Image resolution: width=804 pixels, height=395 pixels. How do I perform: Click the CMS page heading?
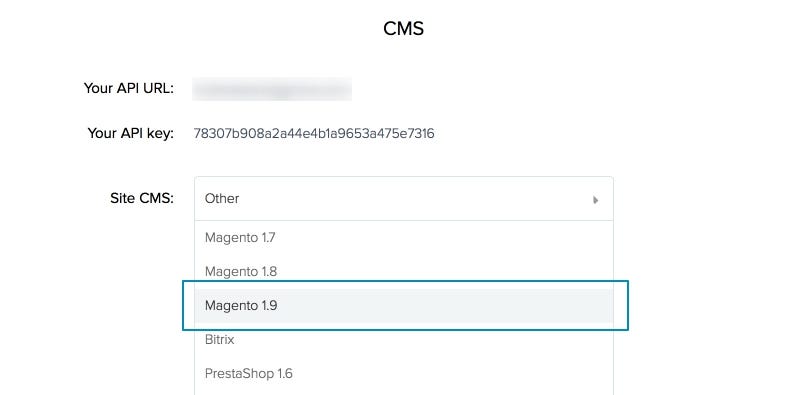[404, 29]
